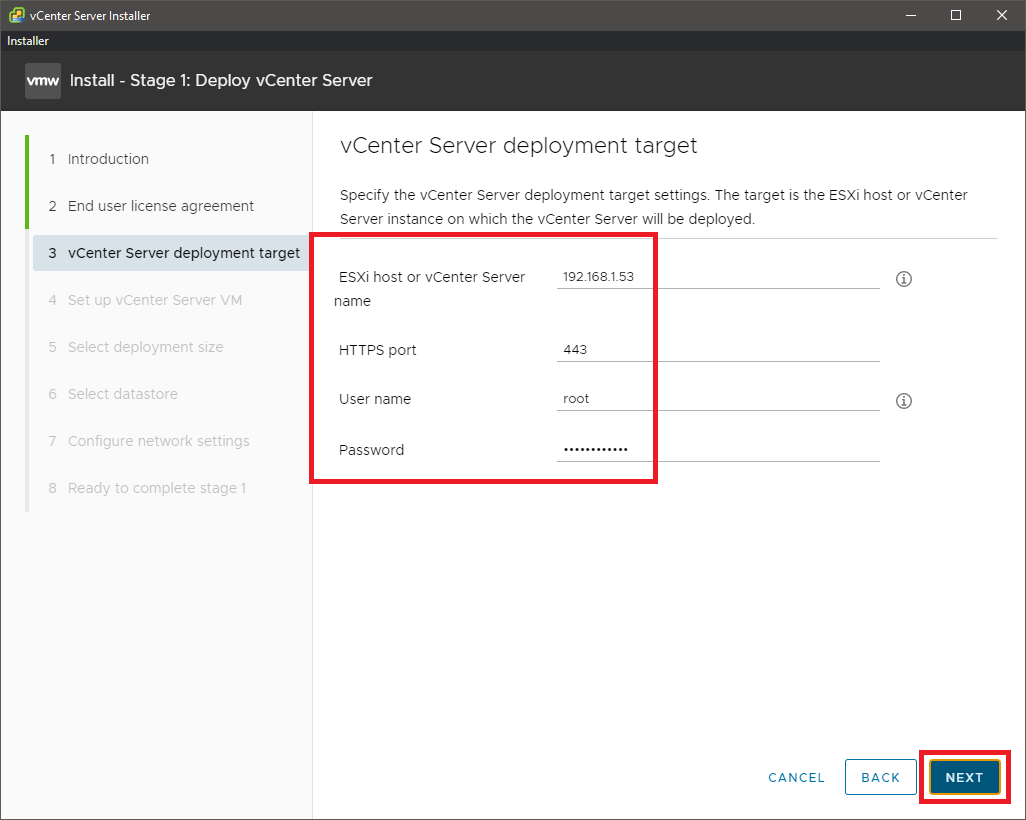Click Select deployment size step
This screenshot has height=820, width=1026.
[x=145, y=347]
